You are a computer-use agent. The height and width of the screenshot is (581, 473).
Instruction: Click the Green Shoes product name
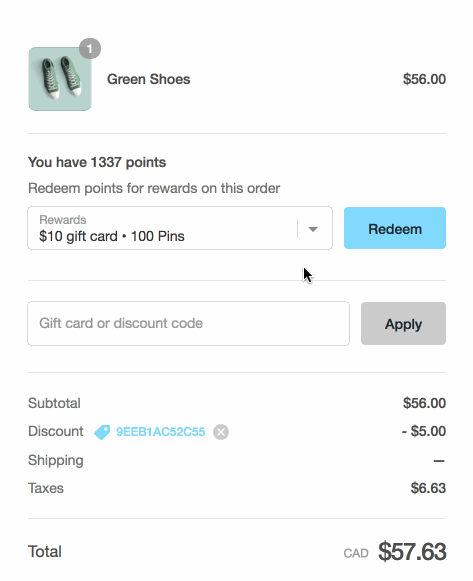149,79
